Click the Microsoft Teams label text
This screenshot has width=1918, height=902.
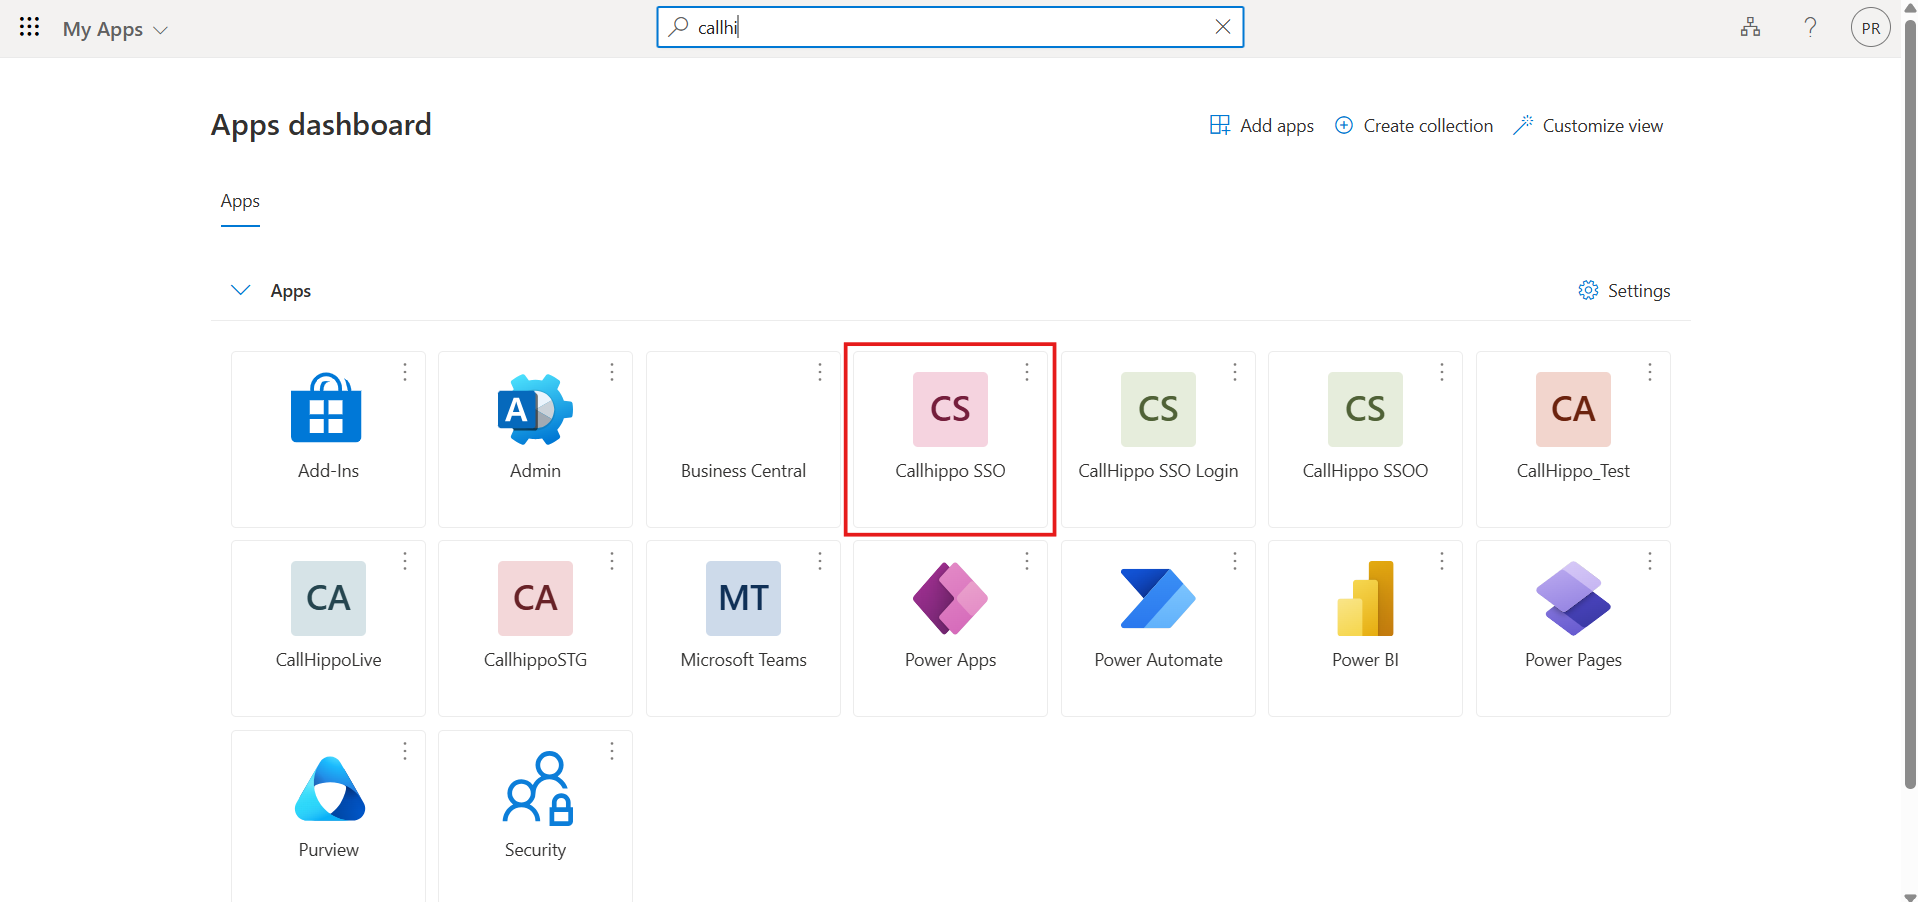(743, 660)
